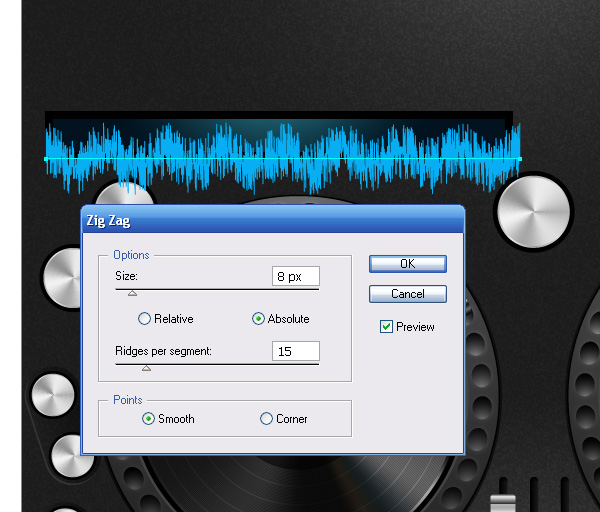This screenshot has height=512, width=600.
Task: Cancel the Zig Zag dialog
Action: pyautogui.click(x=408, y=294)
